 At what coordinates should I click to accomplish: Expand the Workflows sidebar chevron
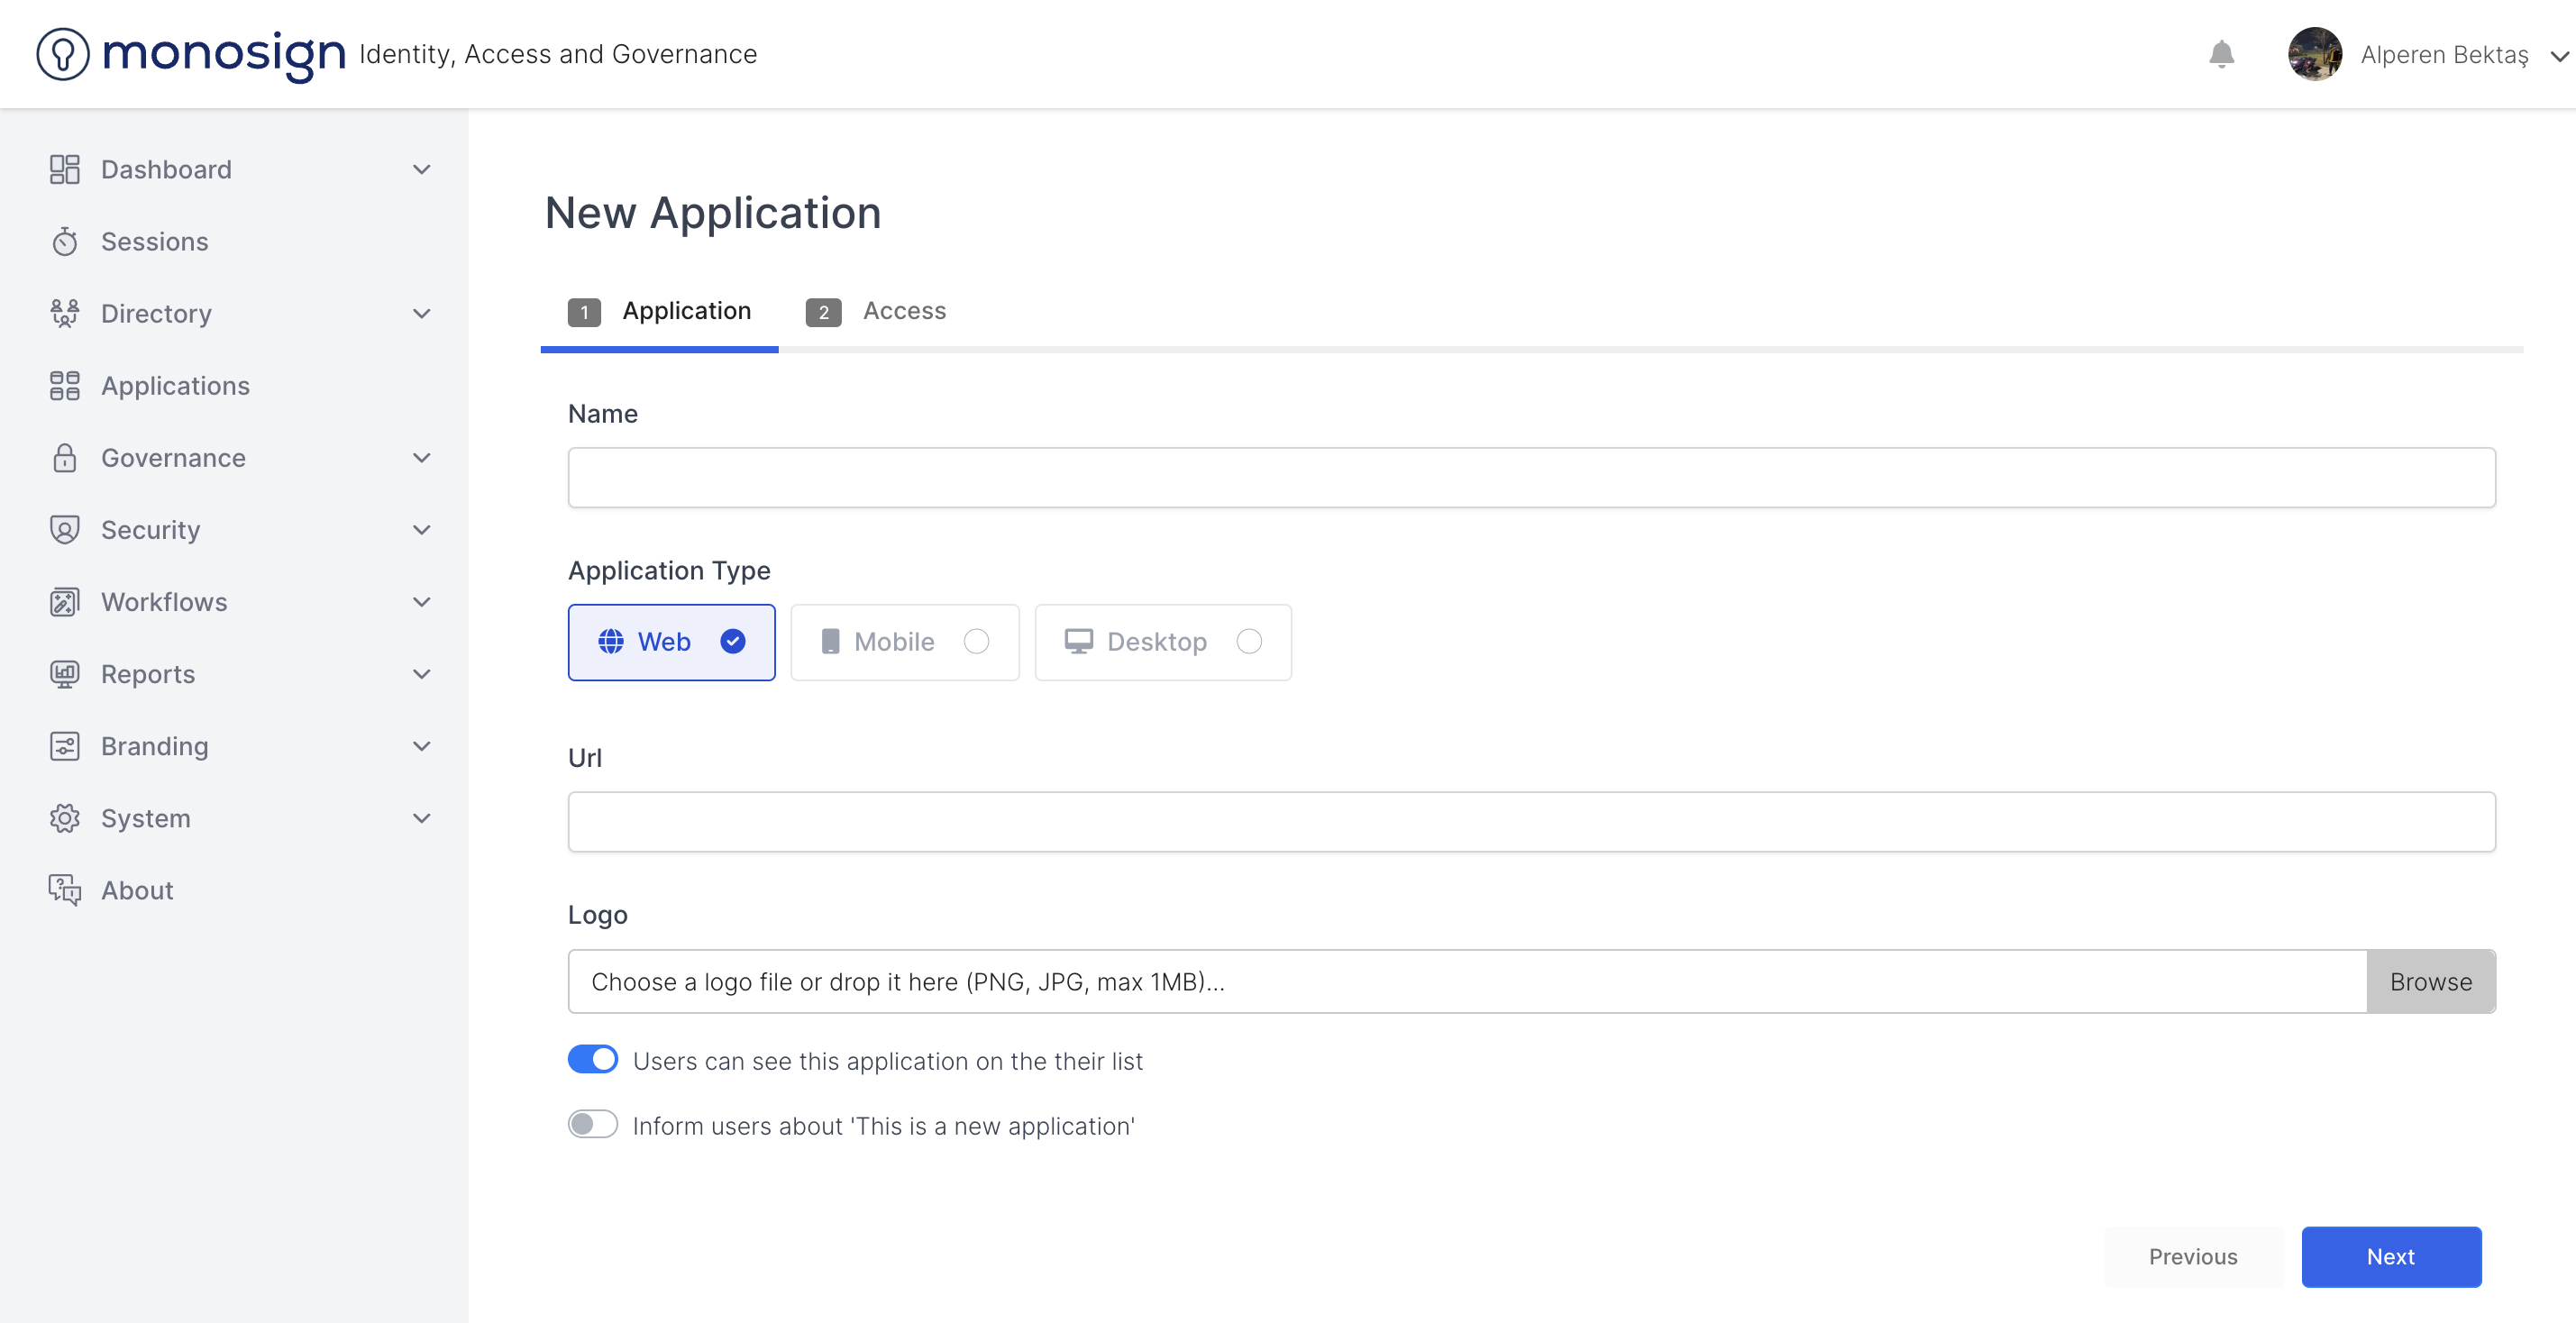(x=422, y=602)
